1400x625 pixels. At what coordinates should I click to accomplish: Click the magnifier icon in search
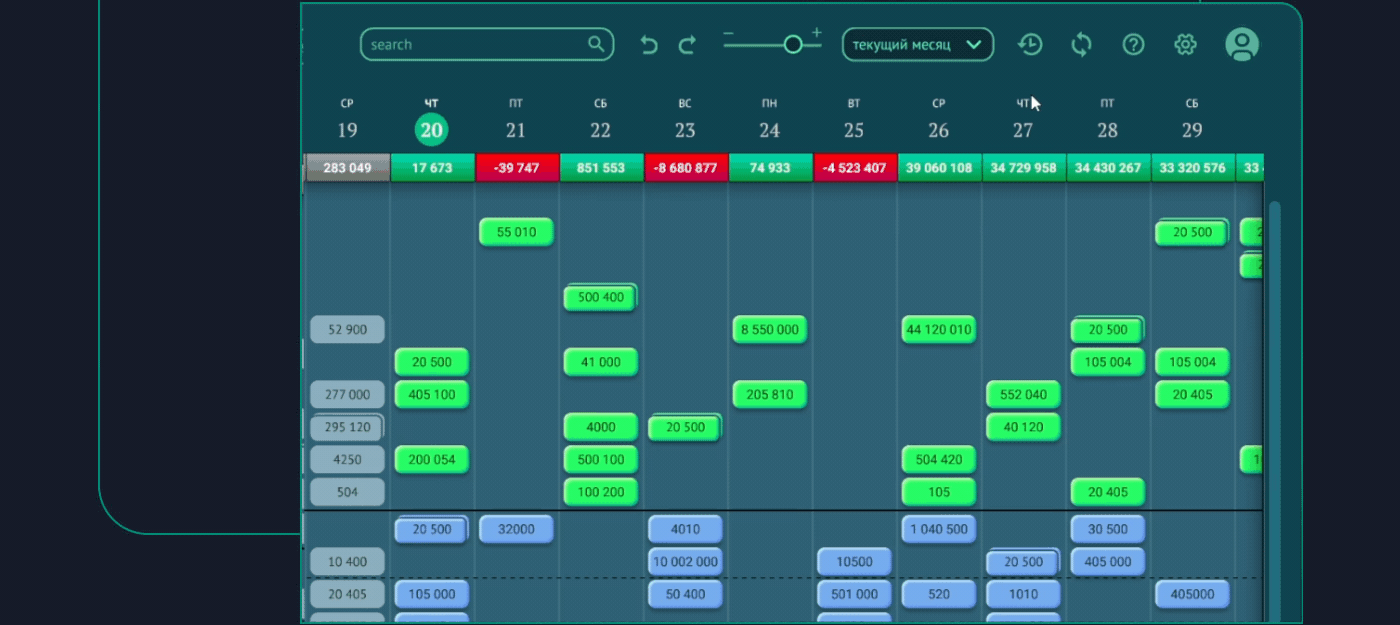(596, 44)
